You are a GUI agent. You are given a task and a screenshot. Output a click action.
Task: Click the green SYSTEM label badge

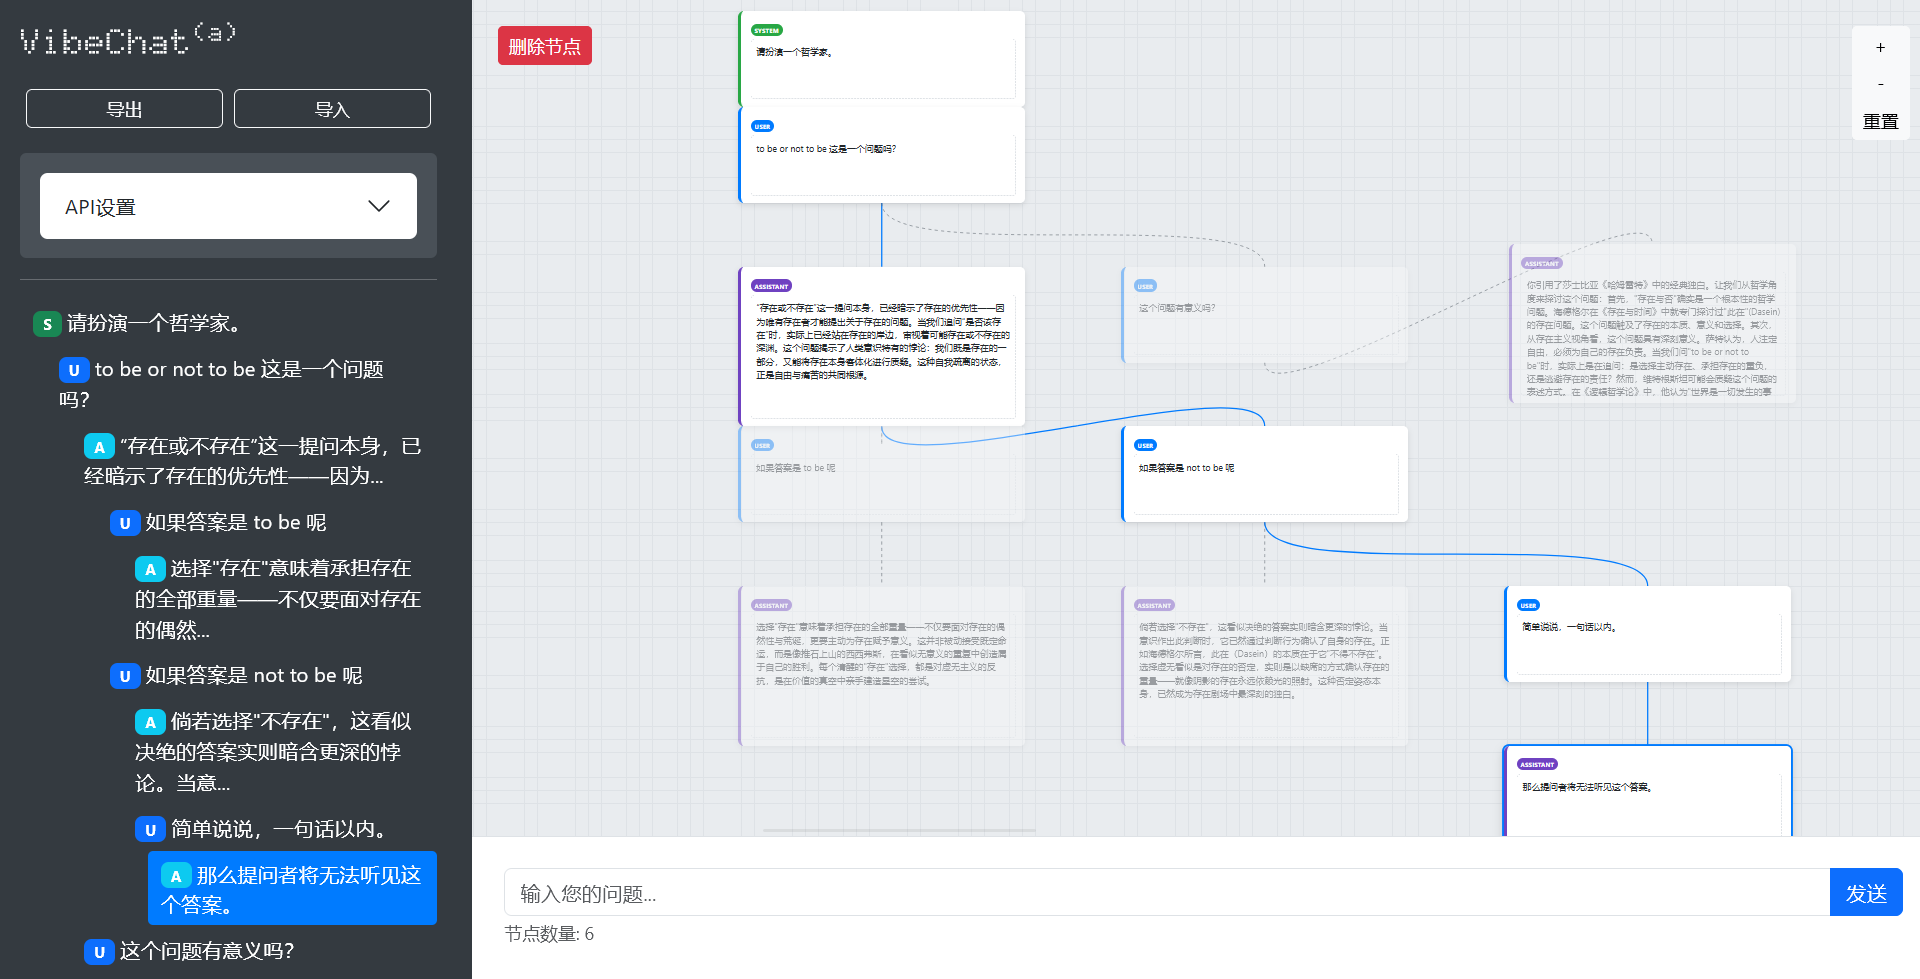pyautogui.click(x=767, y=30)
